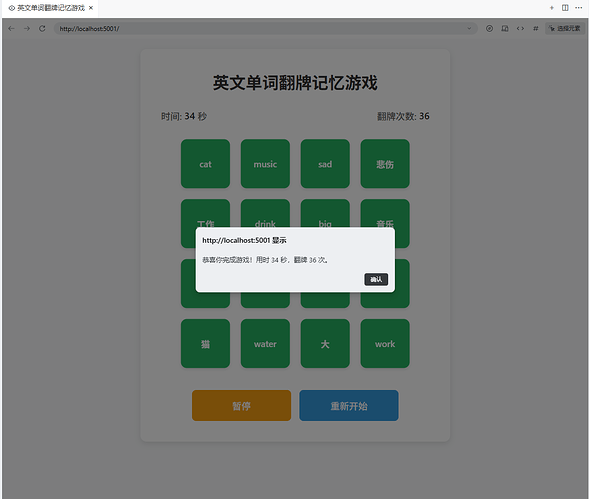Open a new tab with the plus icon
The width and height of the screenshot is (589, 499).
pos(551,8)
